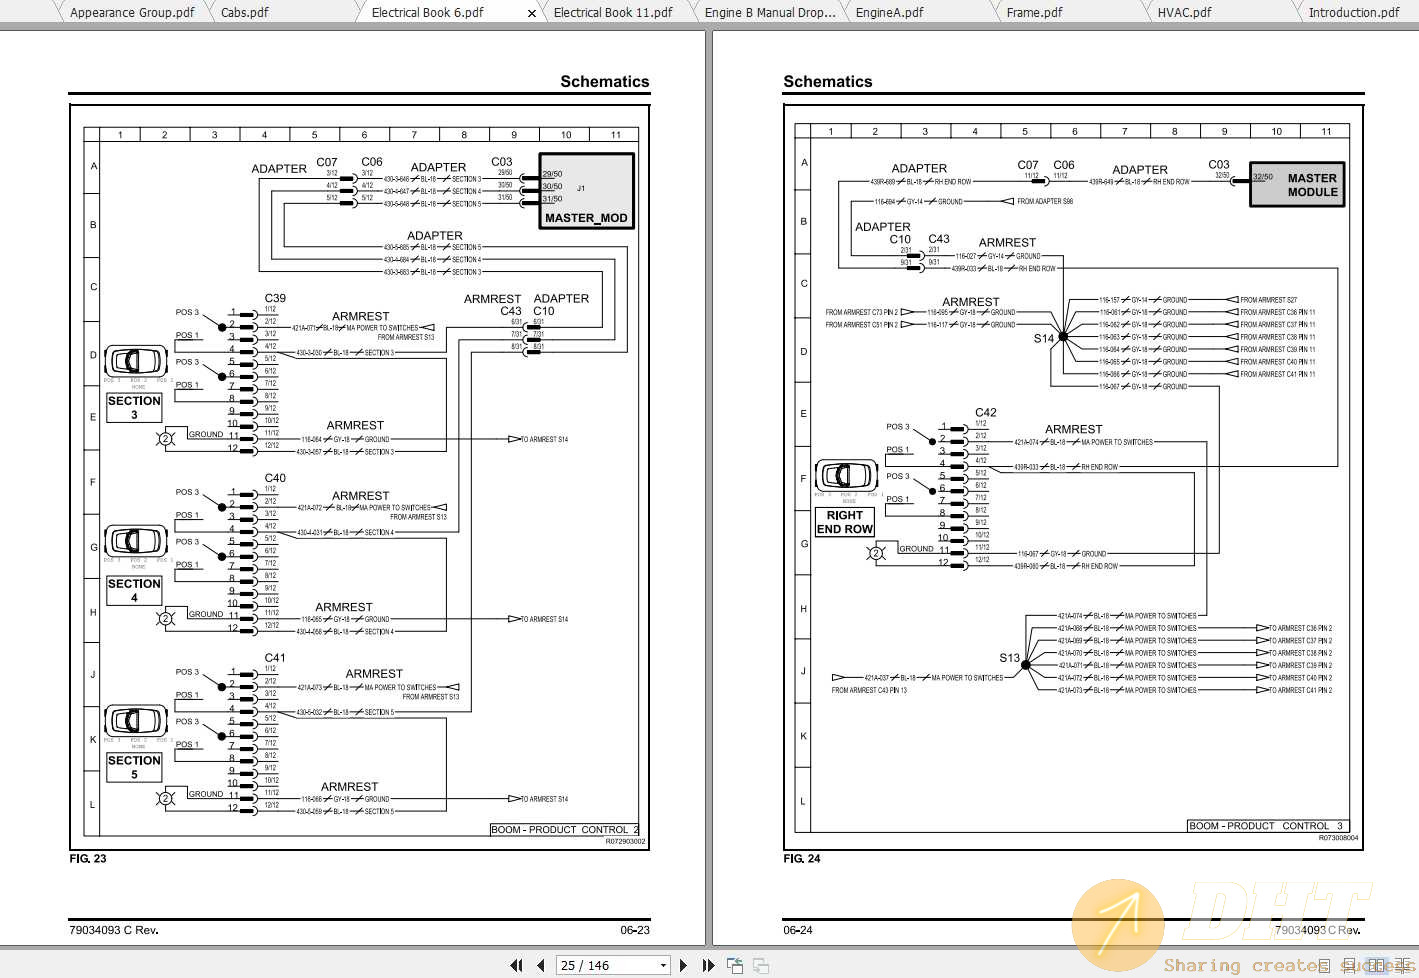
Task: Click the next view icon
Action: [761, 965]
